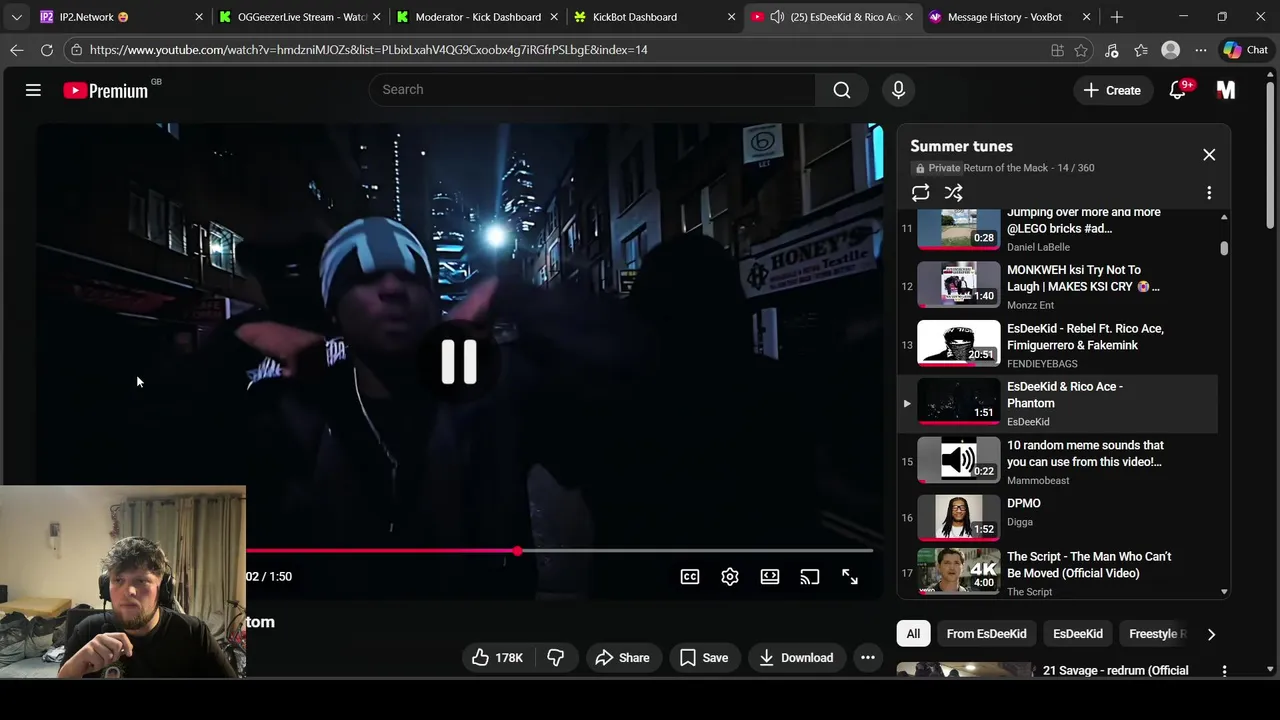Share this video
Viewport: 1280px width, 720px height.
pyautogui.click(x=622, y=658)
